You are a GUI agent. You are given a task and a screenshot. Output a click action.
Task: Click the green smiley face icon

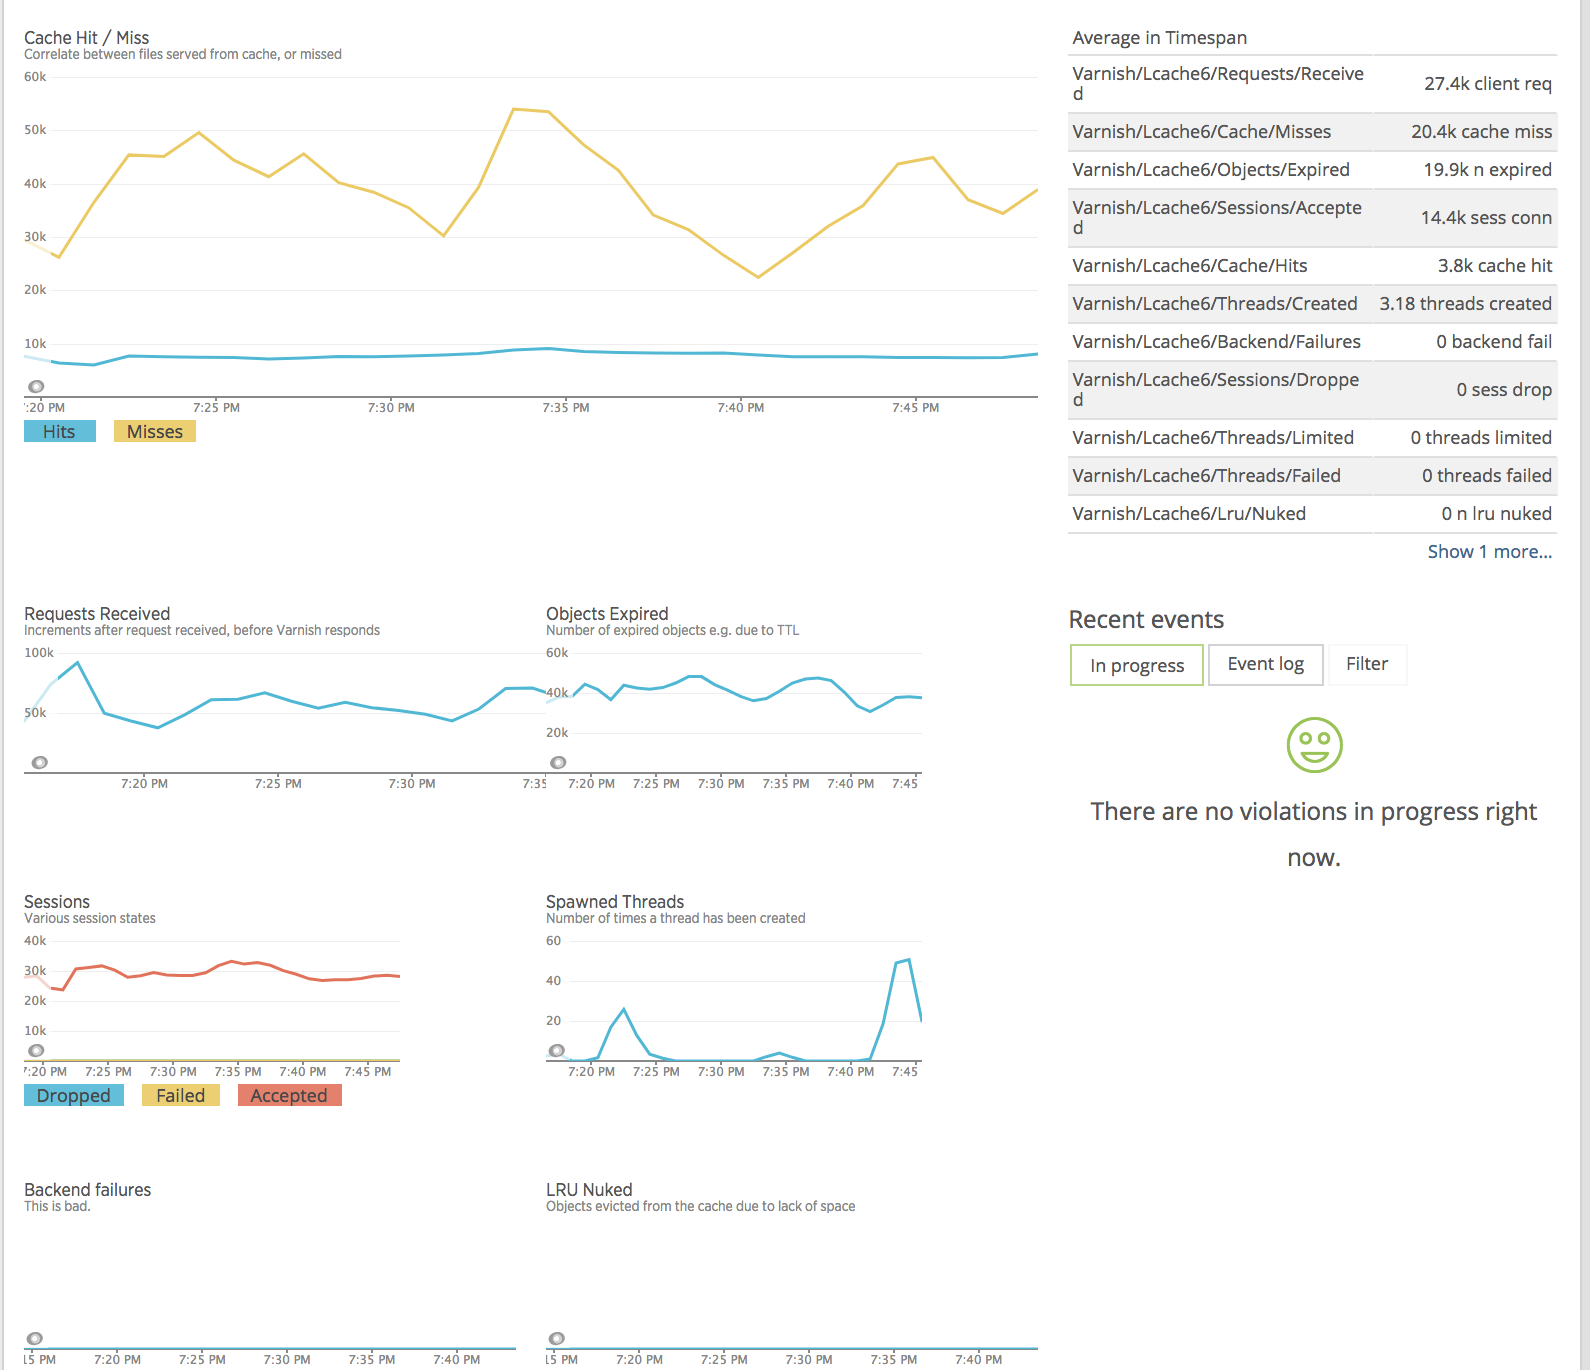1314,745
